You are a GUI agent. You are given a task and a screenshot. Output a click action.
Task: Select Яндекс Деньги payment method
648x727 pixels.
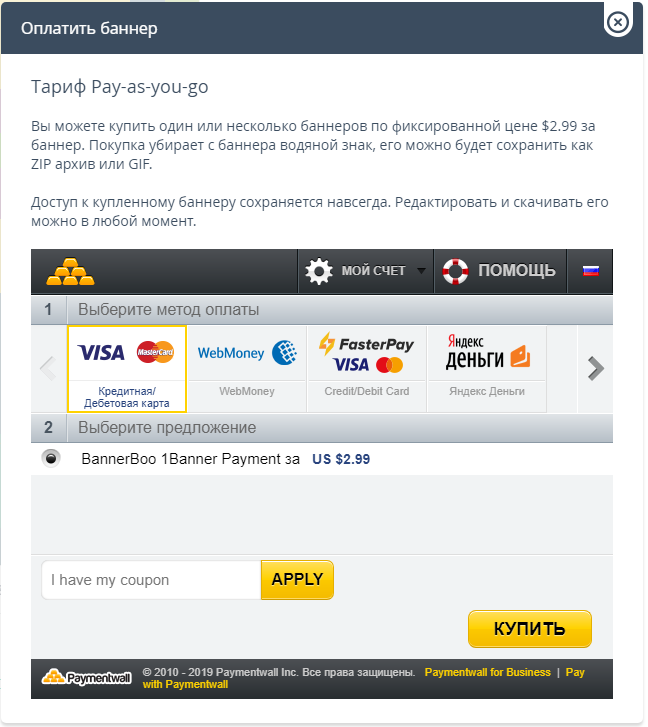tap(487, 369)
